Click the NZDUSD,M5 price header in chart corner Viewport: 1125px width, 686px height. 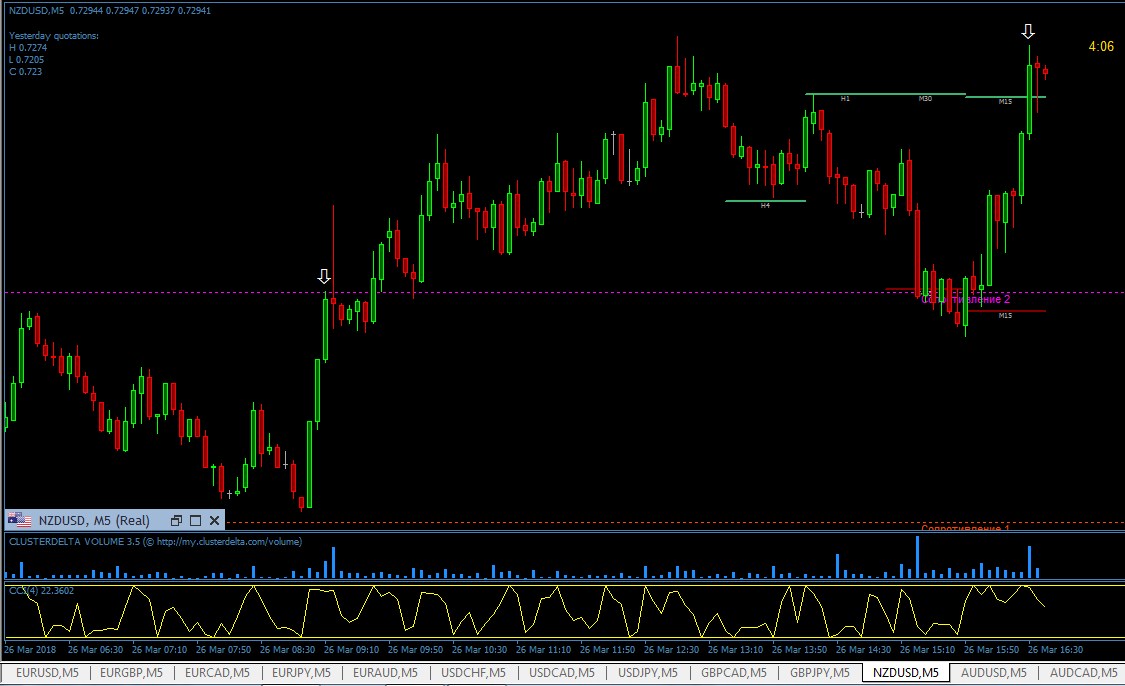click(110, 11)
